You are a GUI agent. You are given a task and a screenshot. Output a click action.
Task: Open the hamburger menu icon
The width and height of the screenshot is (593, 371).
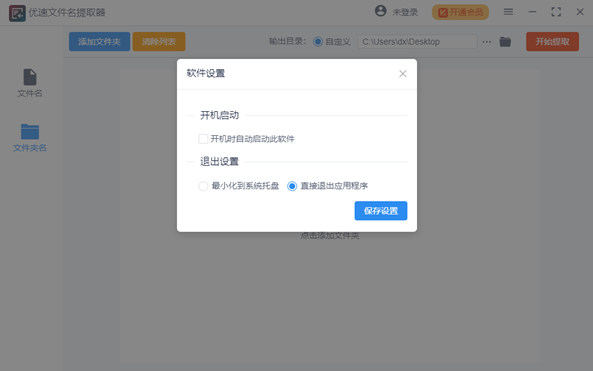tap(508, 12)
